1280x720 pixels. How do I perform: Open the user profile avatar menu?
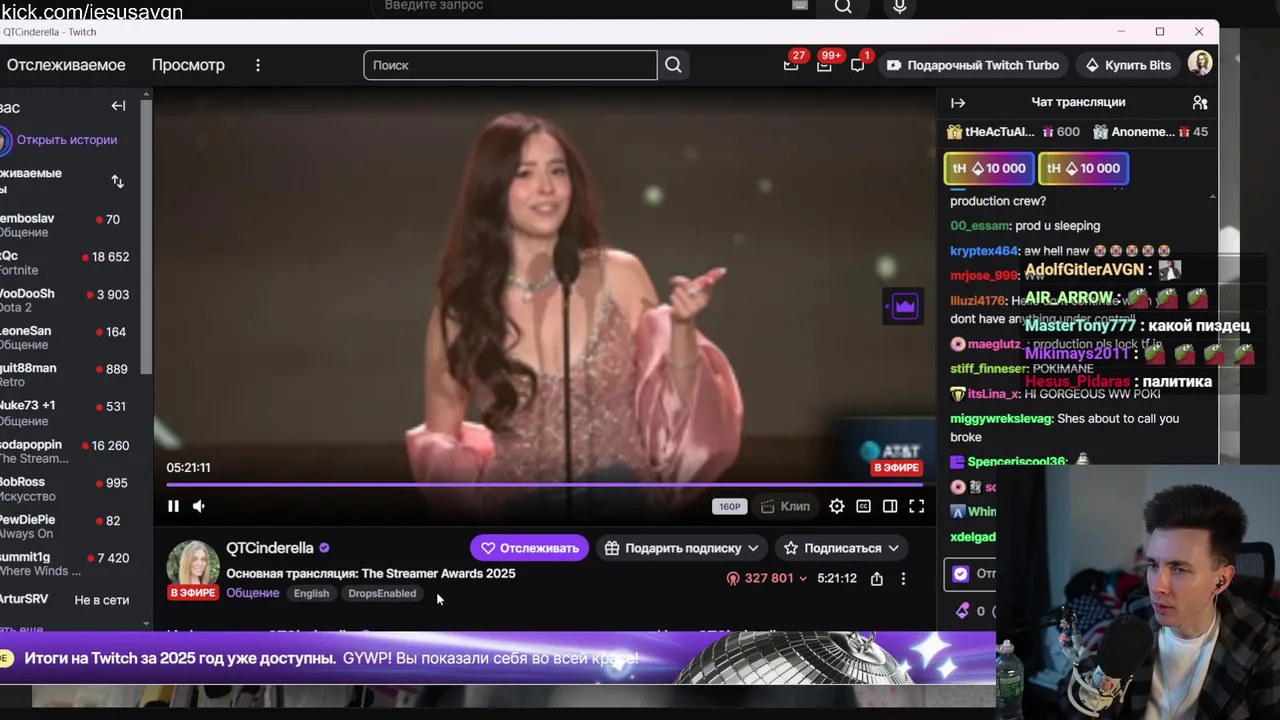[x=1200, y=64]
